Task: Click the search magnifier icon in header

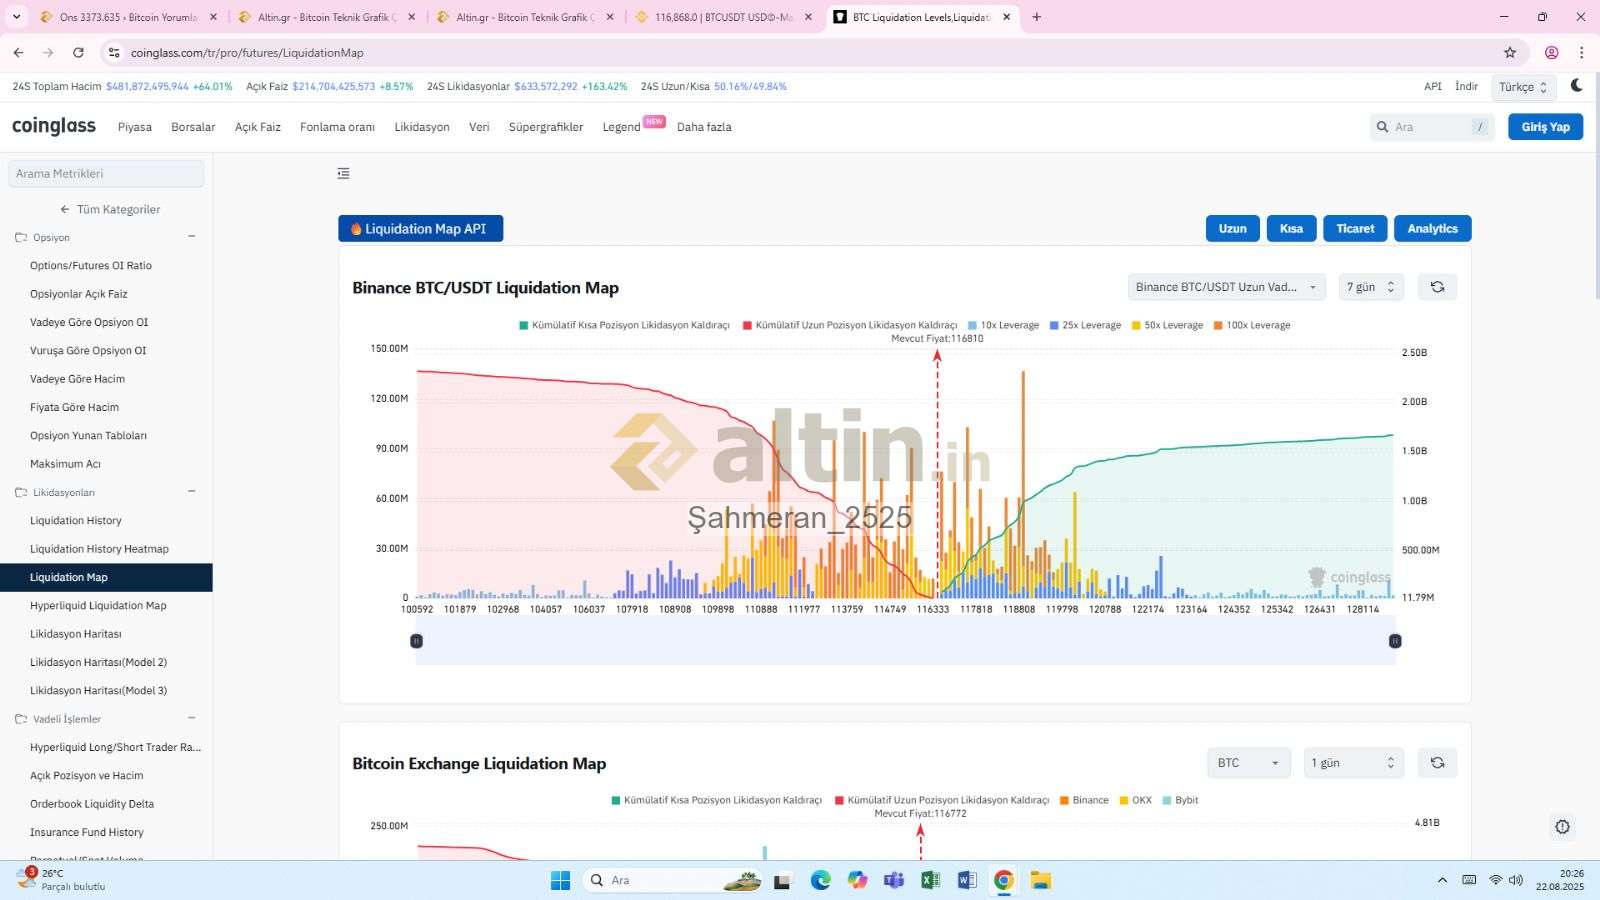Action: click(x=1383, y=127)
